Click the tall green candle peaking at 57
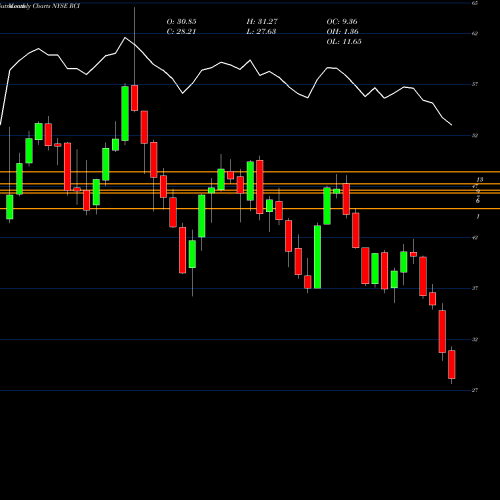The width and height of the screenshot is (500, 500). point(125,113)
